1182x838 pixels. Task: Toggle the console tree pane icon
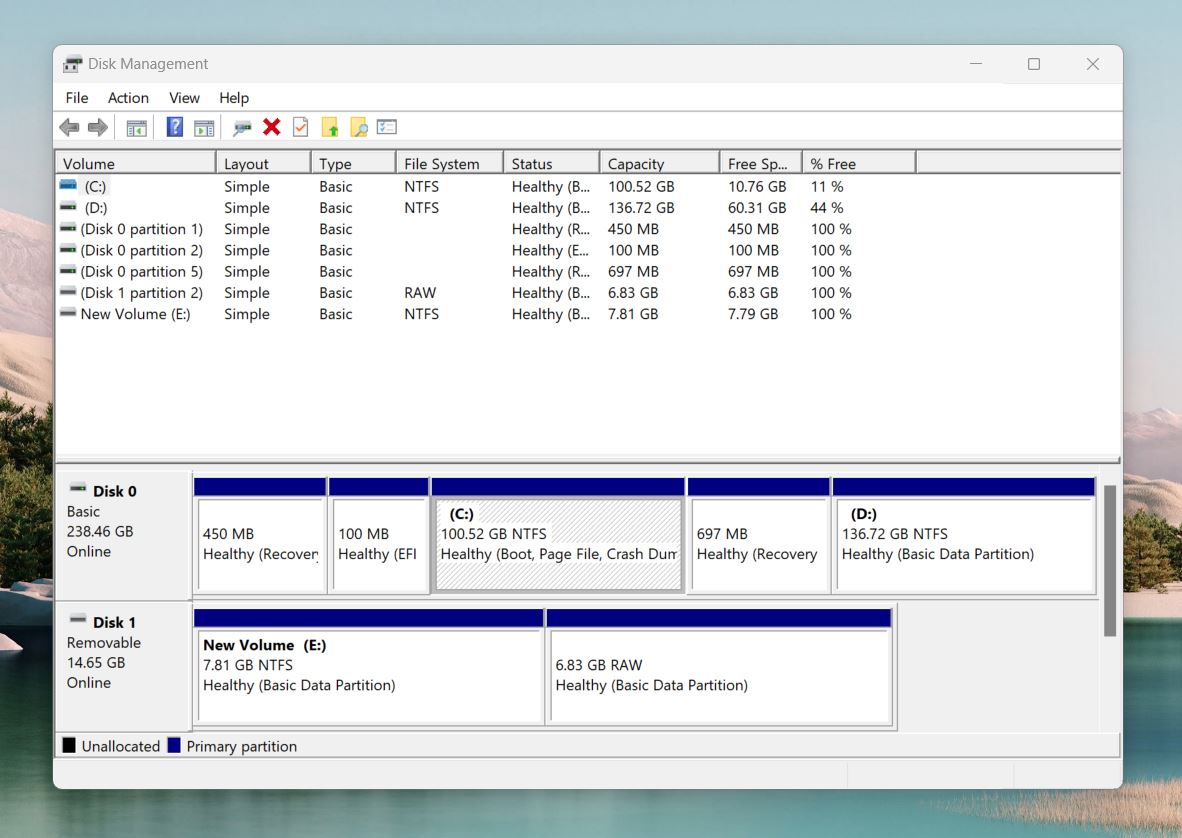pyautogui.click(x=136, y=128)
